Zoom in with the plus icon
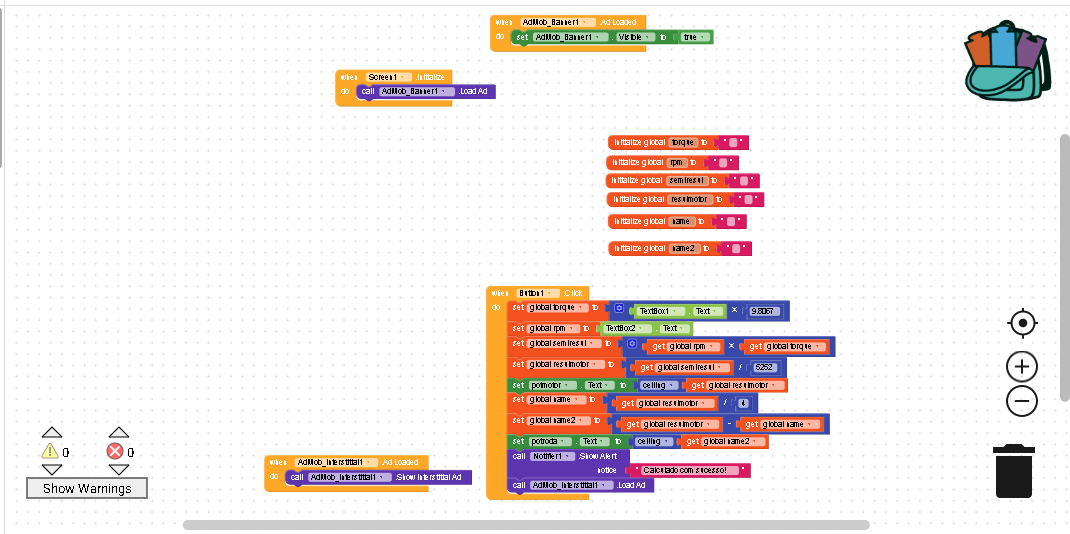The width and height of the screenshot is (1070, 534). tap(1022, 367)
